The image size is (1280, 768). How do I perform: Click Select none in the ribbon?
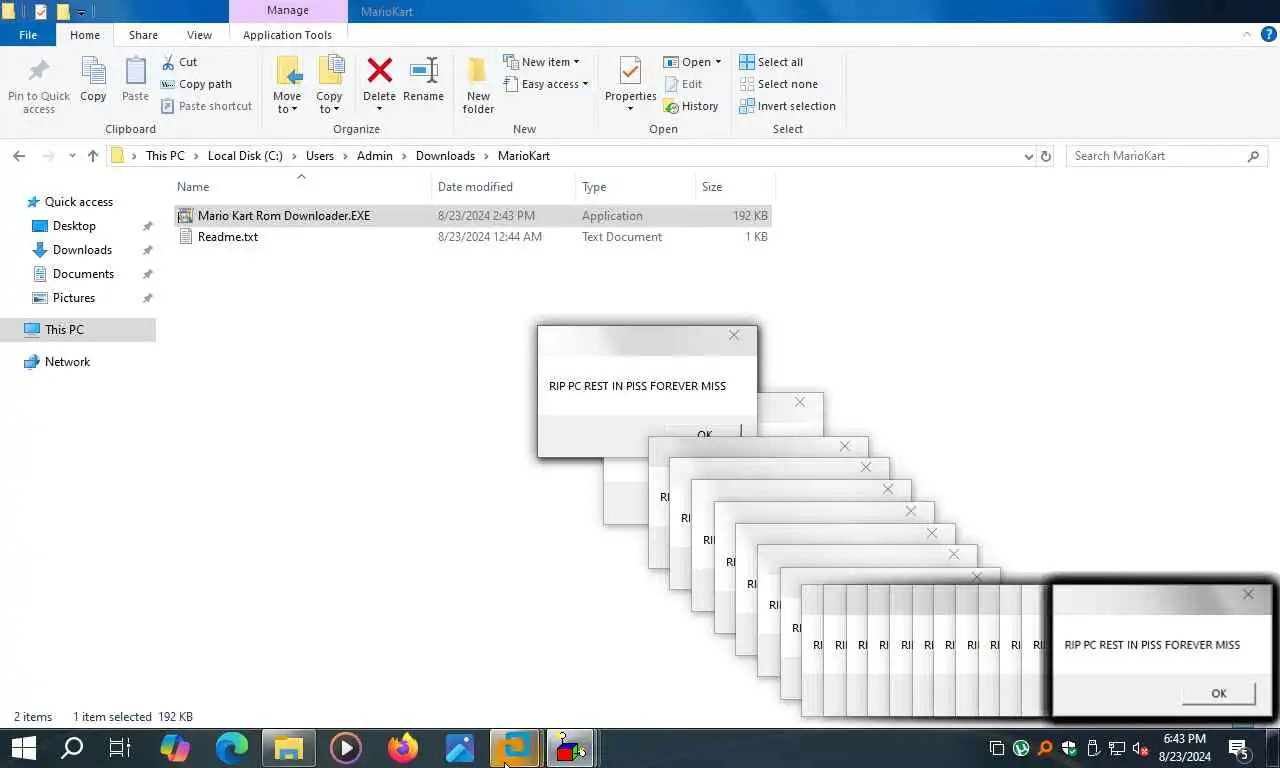[778, 84]
